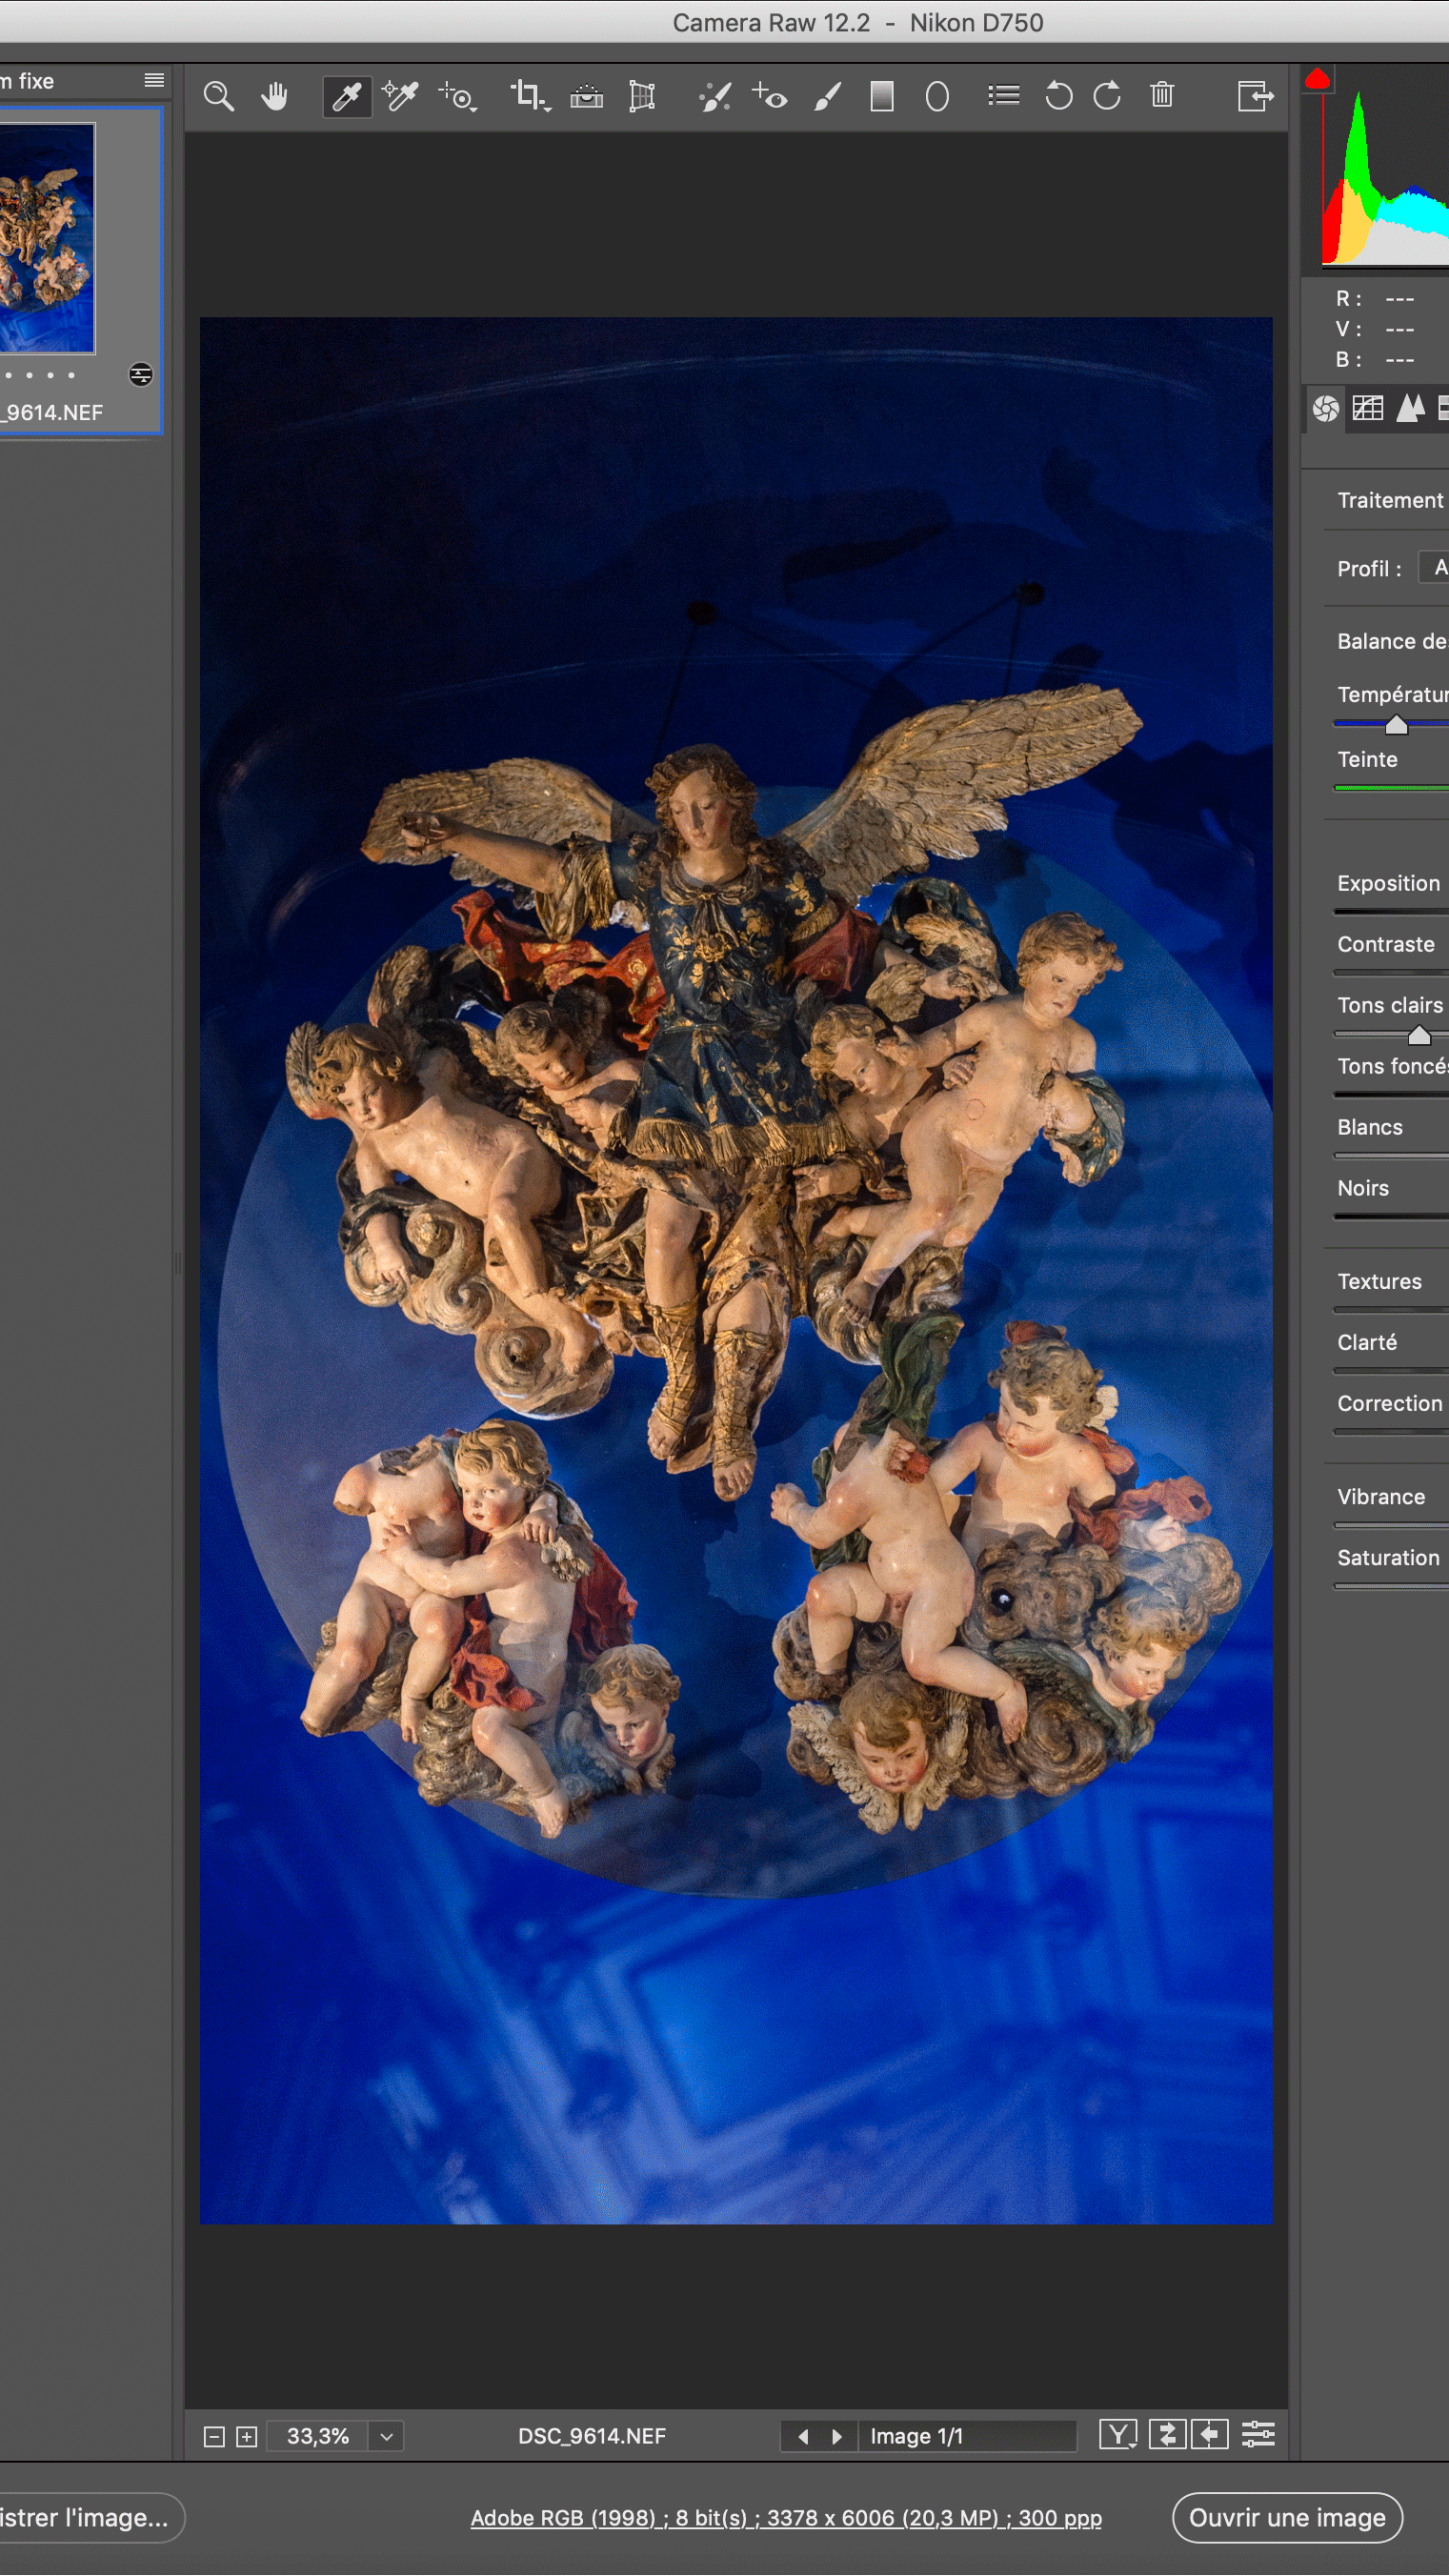Select the Spot Removal tool
The image size is (1449, 2576).
point(715,97)
